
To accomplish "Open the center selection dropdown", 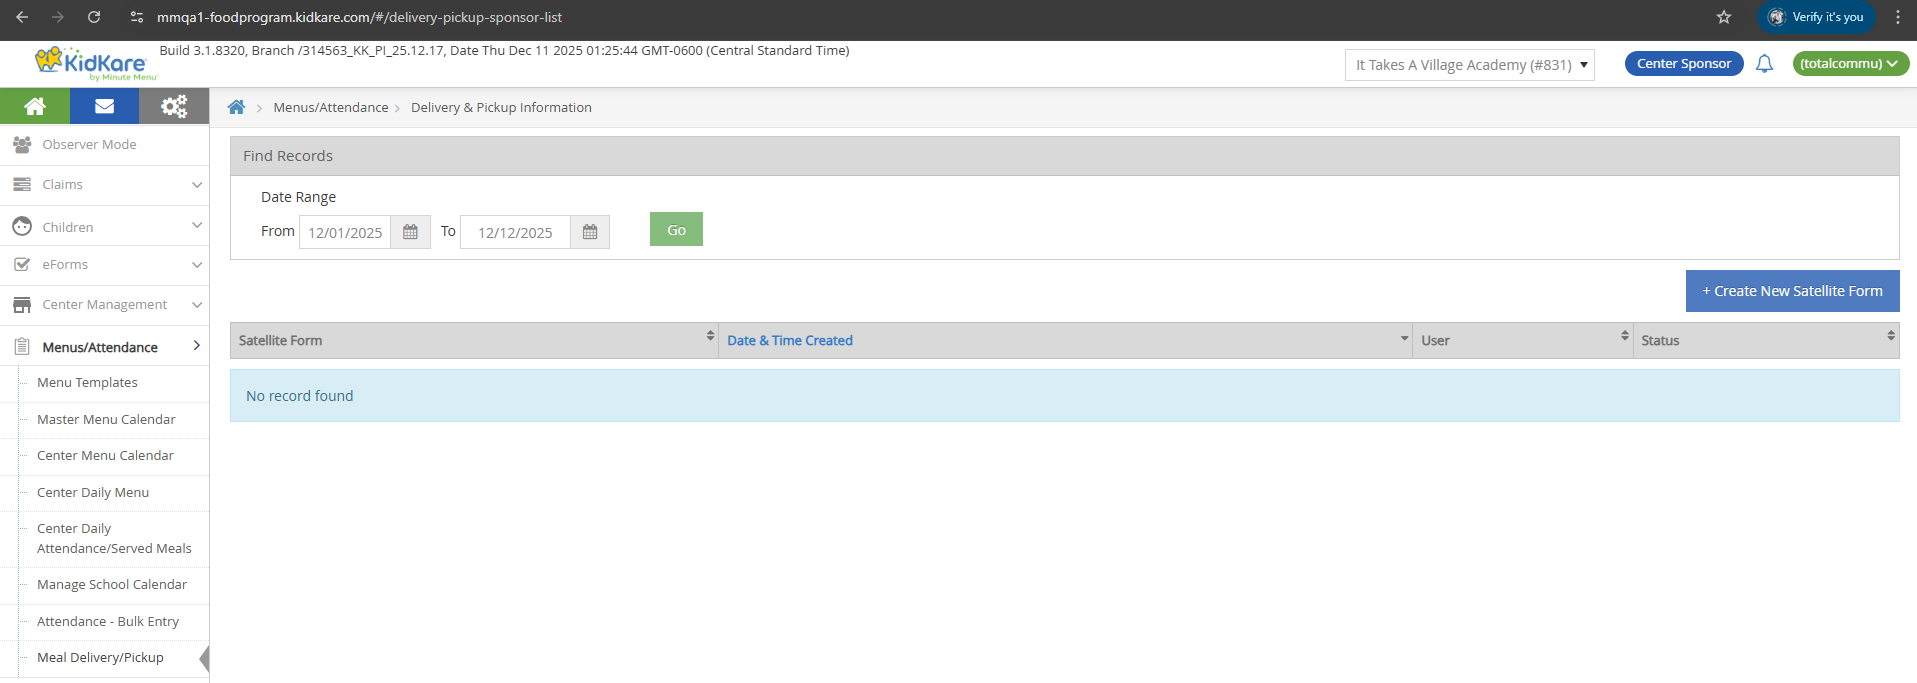I will pyautogui.click(x=1469, y=65).
